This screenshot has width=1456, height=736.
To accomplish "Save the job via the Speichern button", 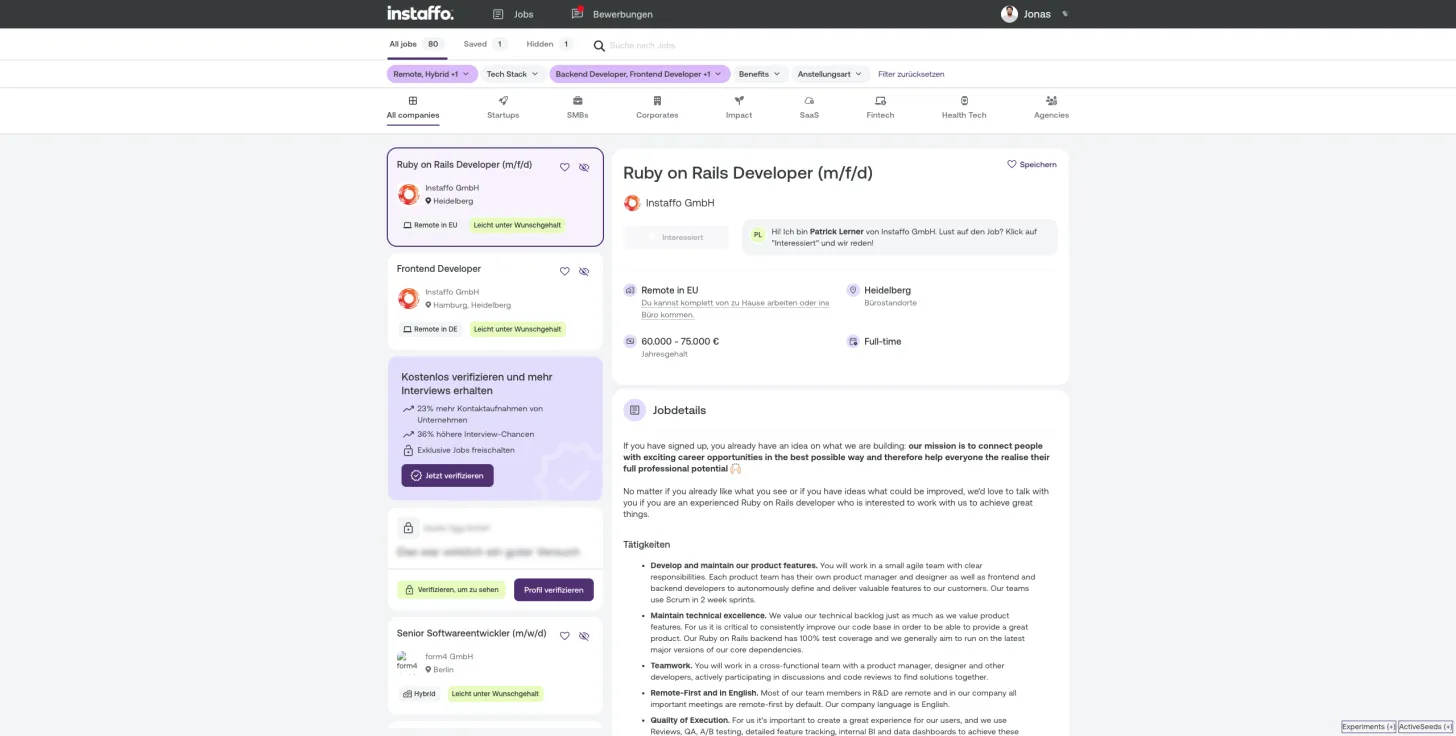I will point(1031,164).
